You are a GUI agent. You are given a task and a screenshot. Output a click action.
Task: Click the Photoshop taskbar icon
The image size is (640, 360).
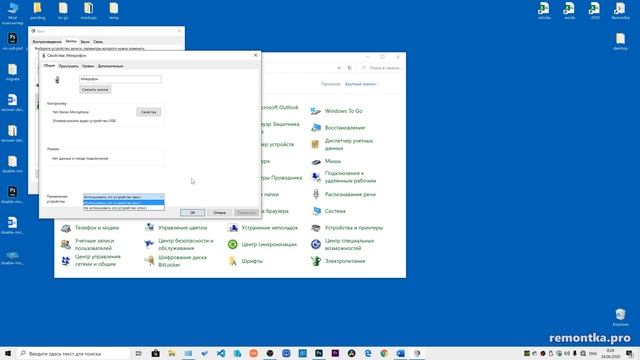pos(319,353)
